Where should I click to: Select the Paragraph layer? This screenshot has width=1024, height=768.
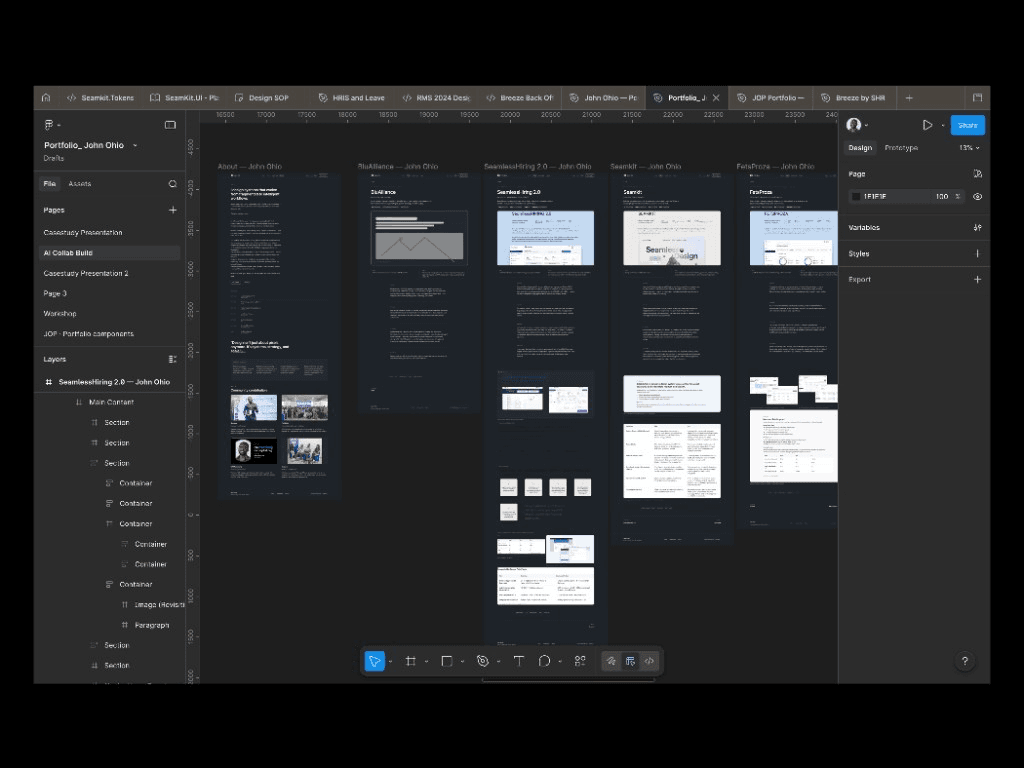[x=152, y=625]
